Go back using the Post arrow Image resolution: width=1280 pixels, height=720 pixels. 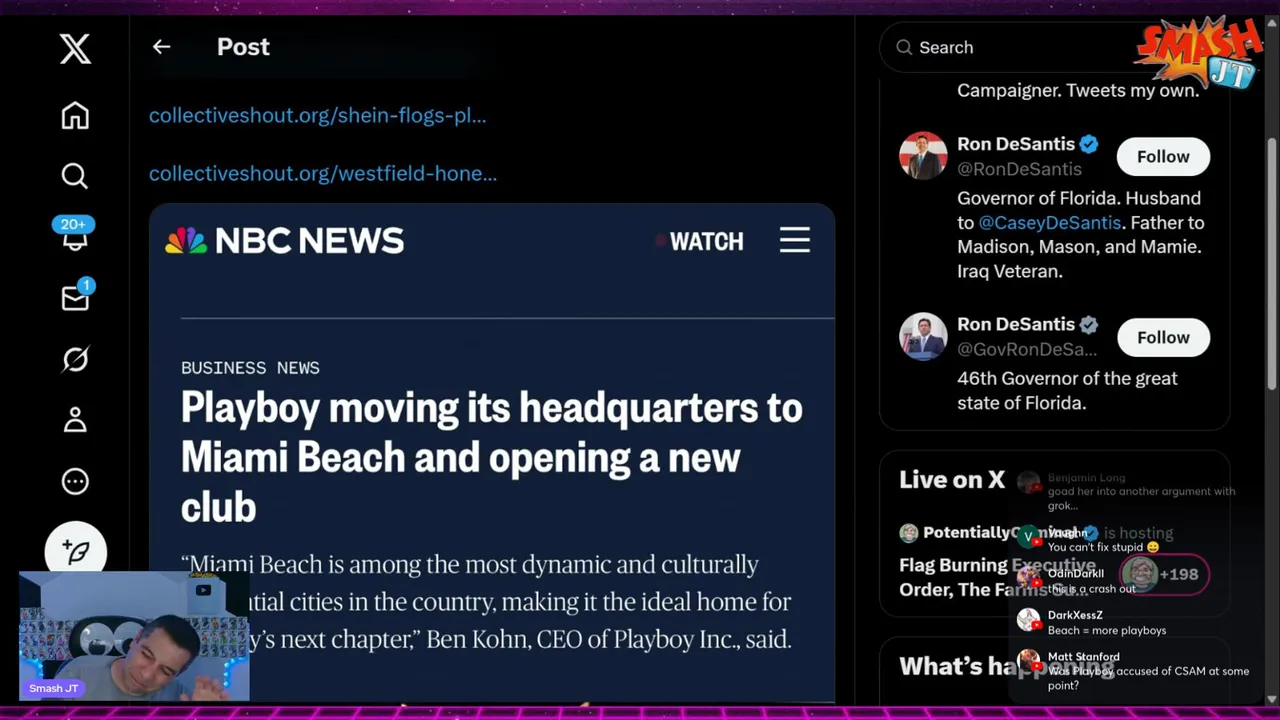point(161,47)
